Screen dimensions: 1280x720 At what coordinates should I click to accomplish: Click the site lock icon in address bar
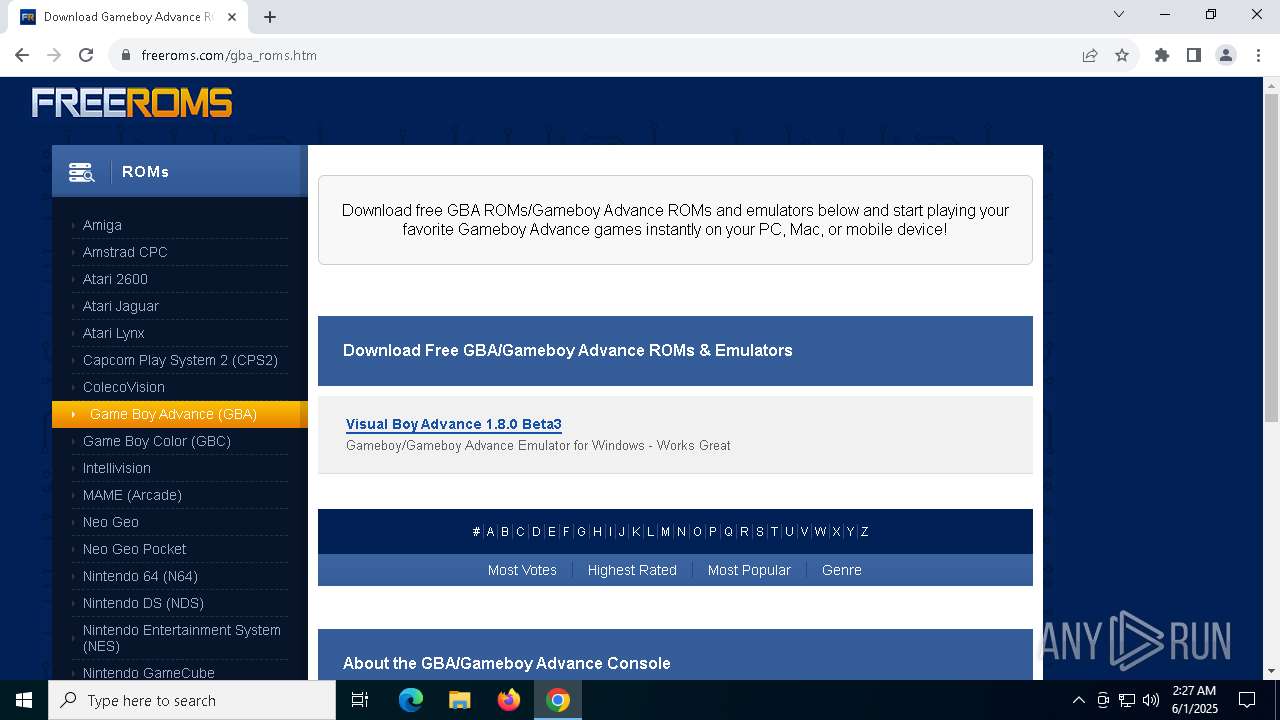pos(126,55)
